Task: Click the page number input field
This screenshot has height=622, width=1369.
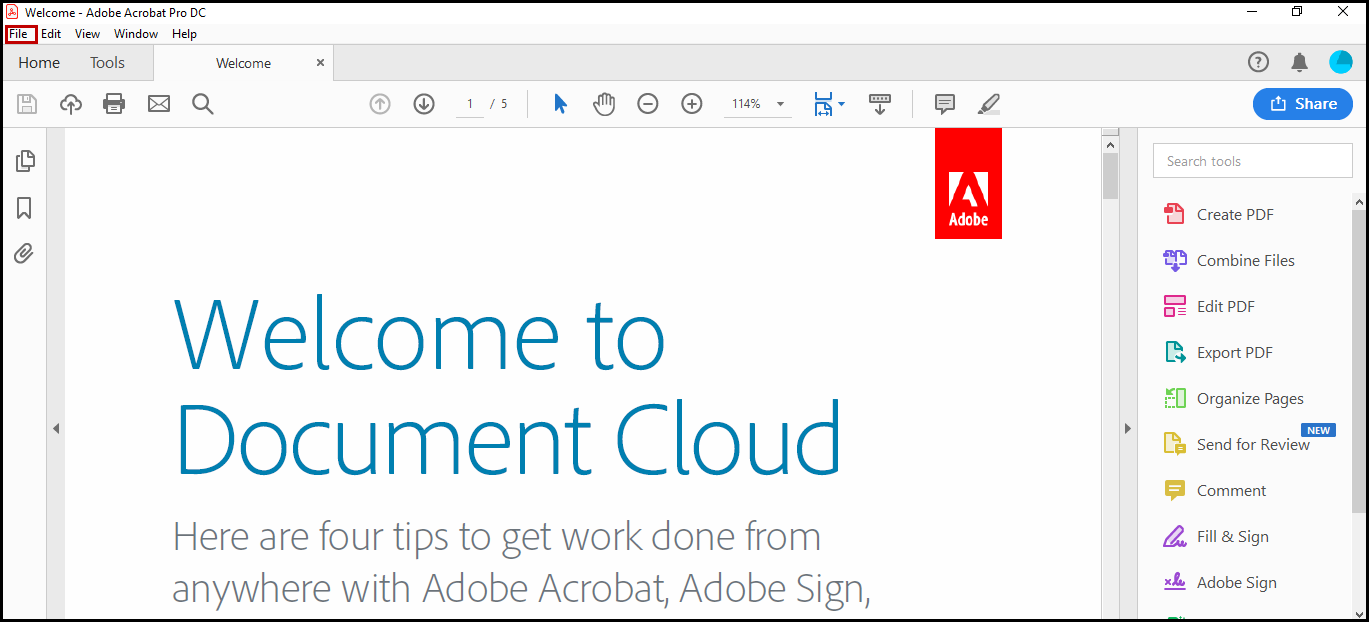Action: 470,104
